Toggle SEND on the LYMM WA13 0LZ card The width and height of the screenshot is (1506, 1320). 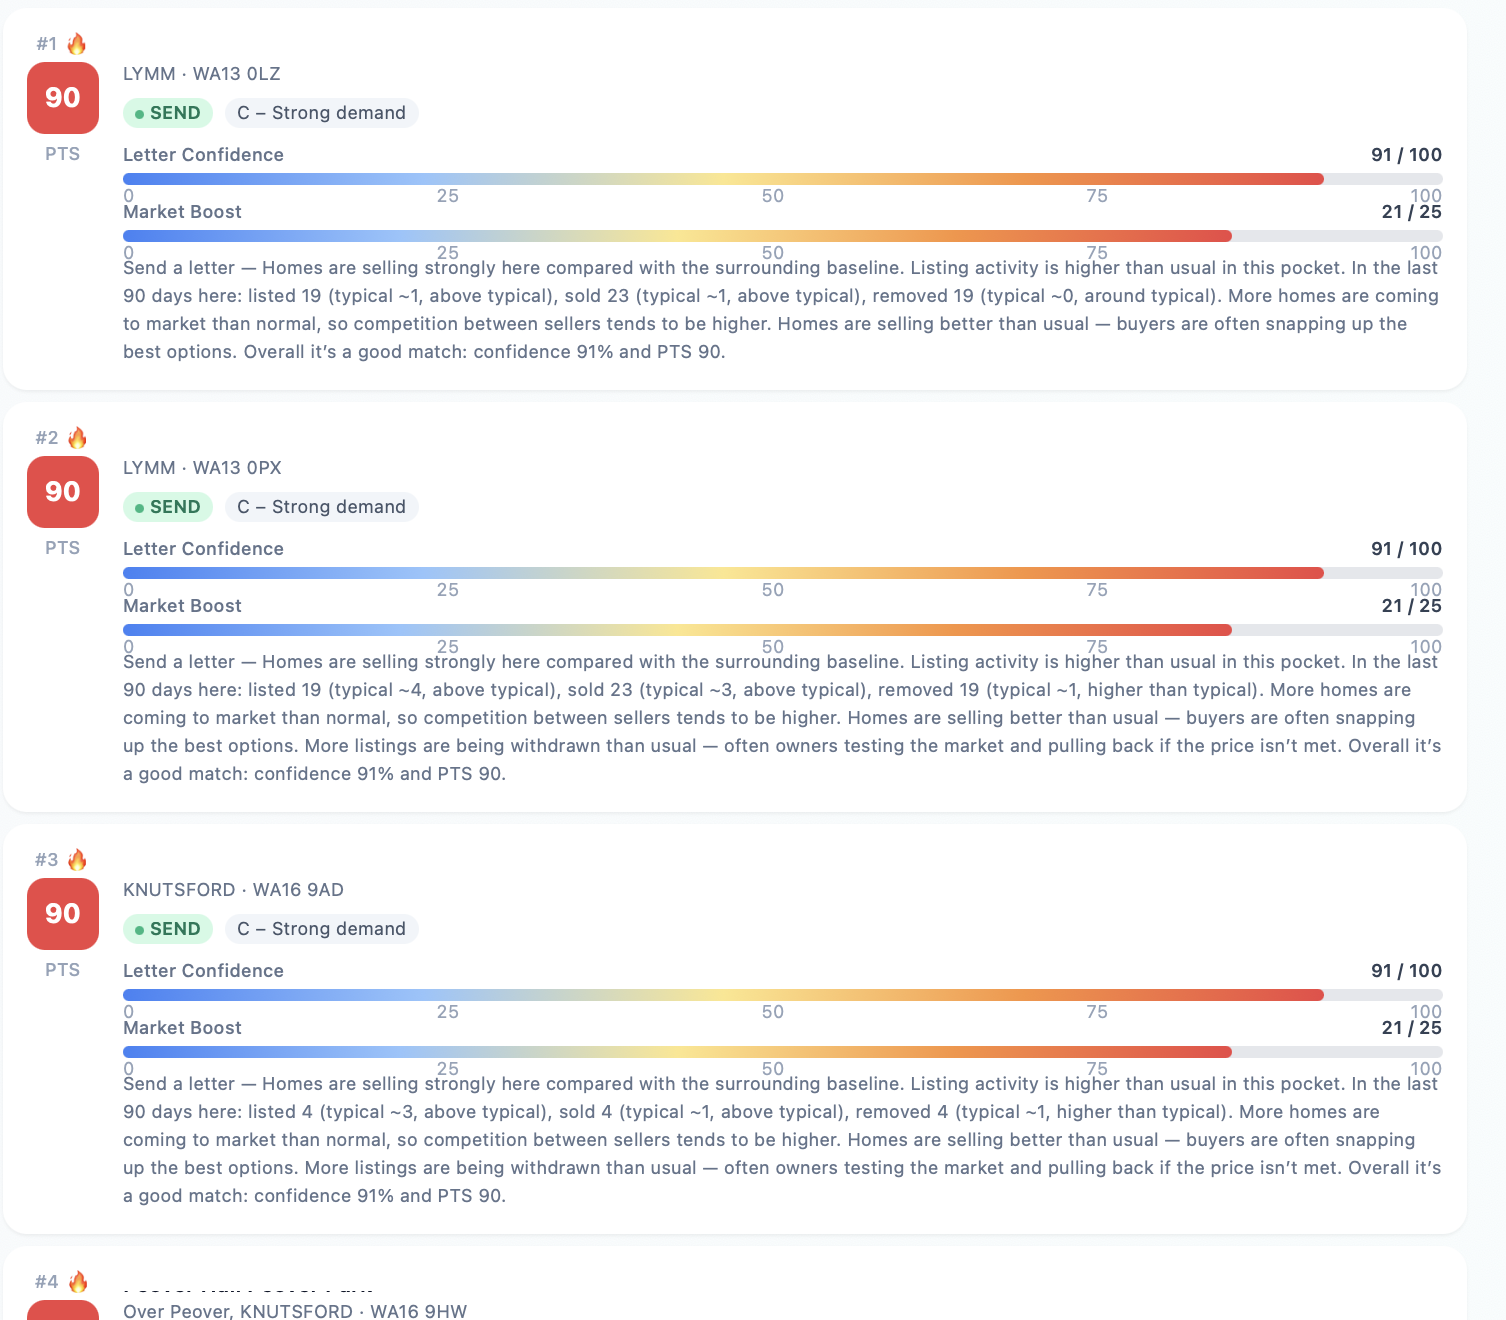click(x=167, y=113)
